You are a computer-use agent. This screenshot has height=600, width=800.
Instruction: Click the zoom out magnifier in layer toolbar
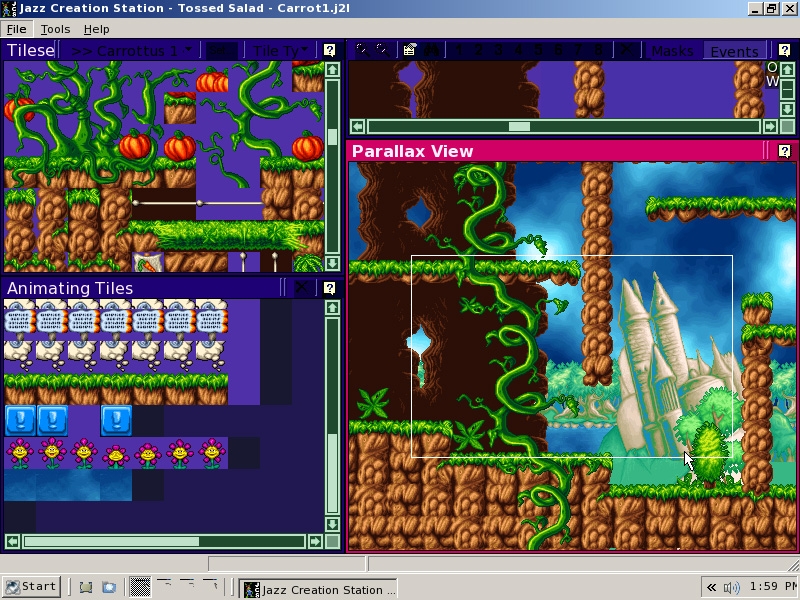[382, 50]
